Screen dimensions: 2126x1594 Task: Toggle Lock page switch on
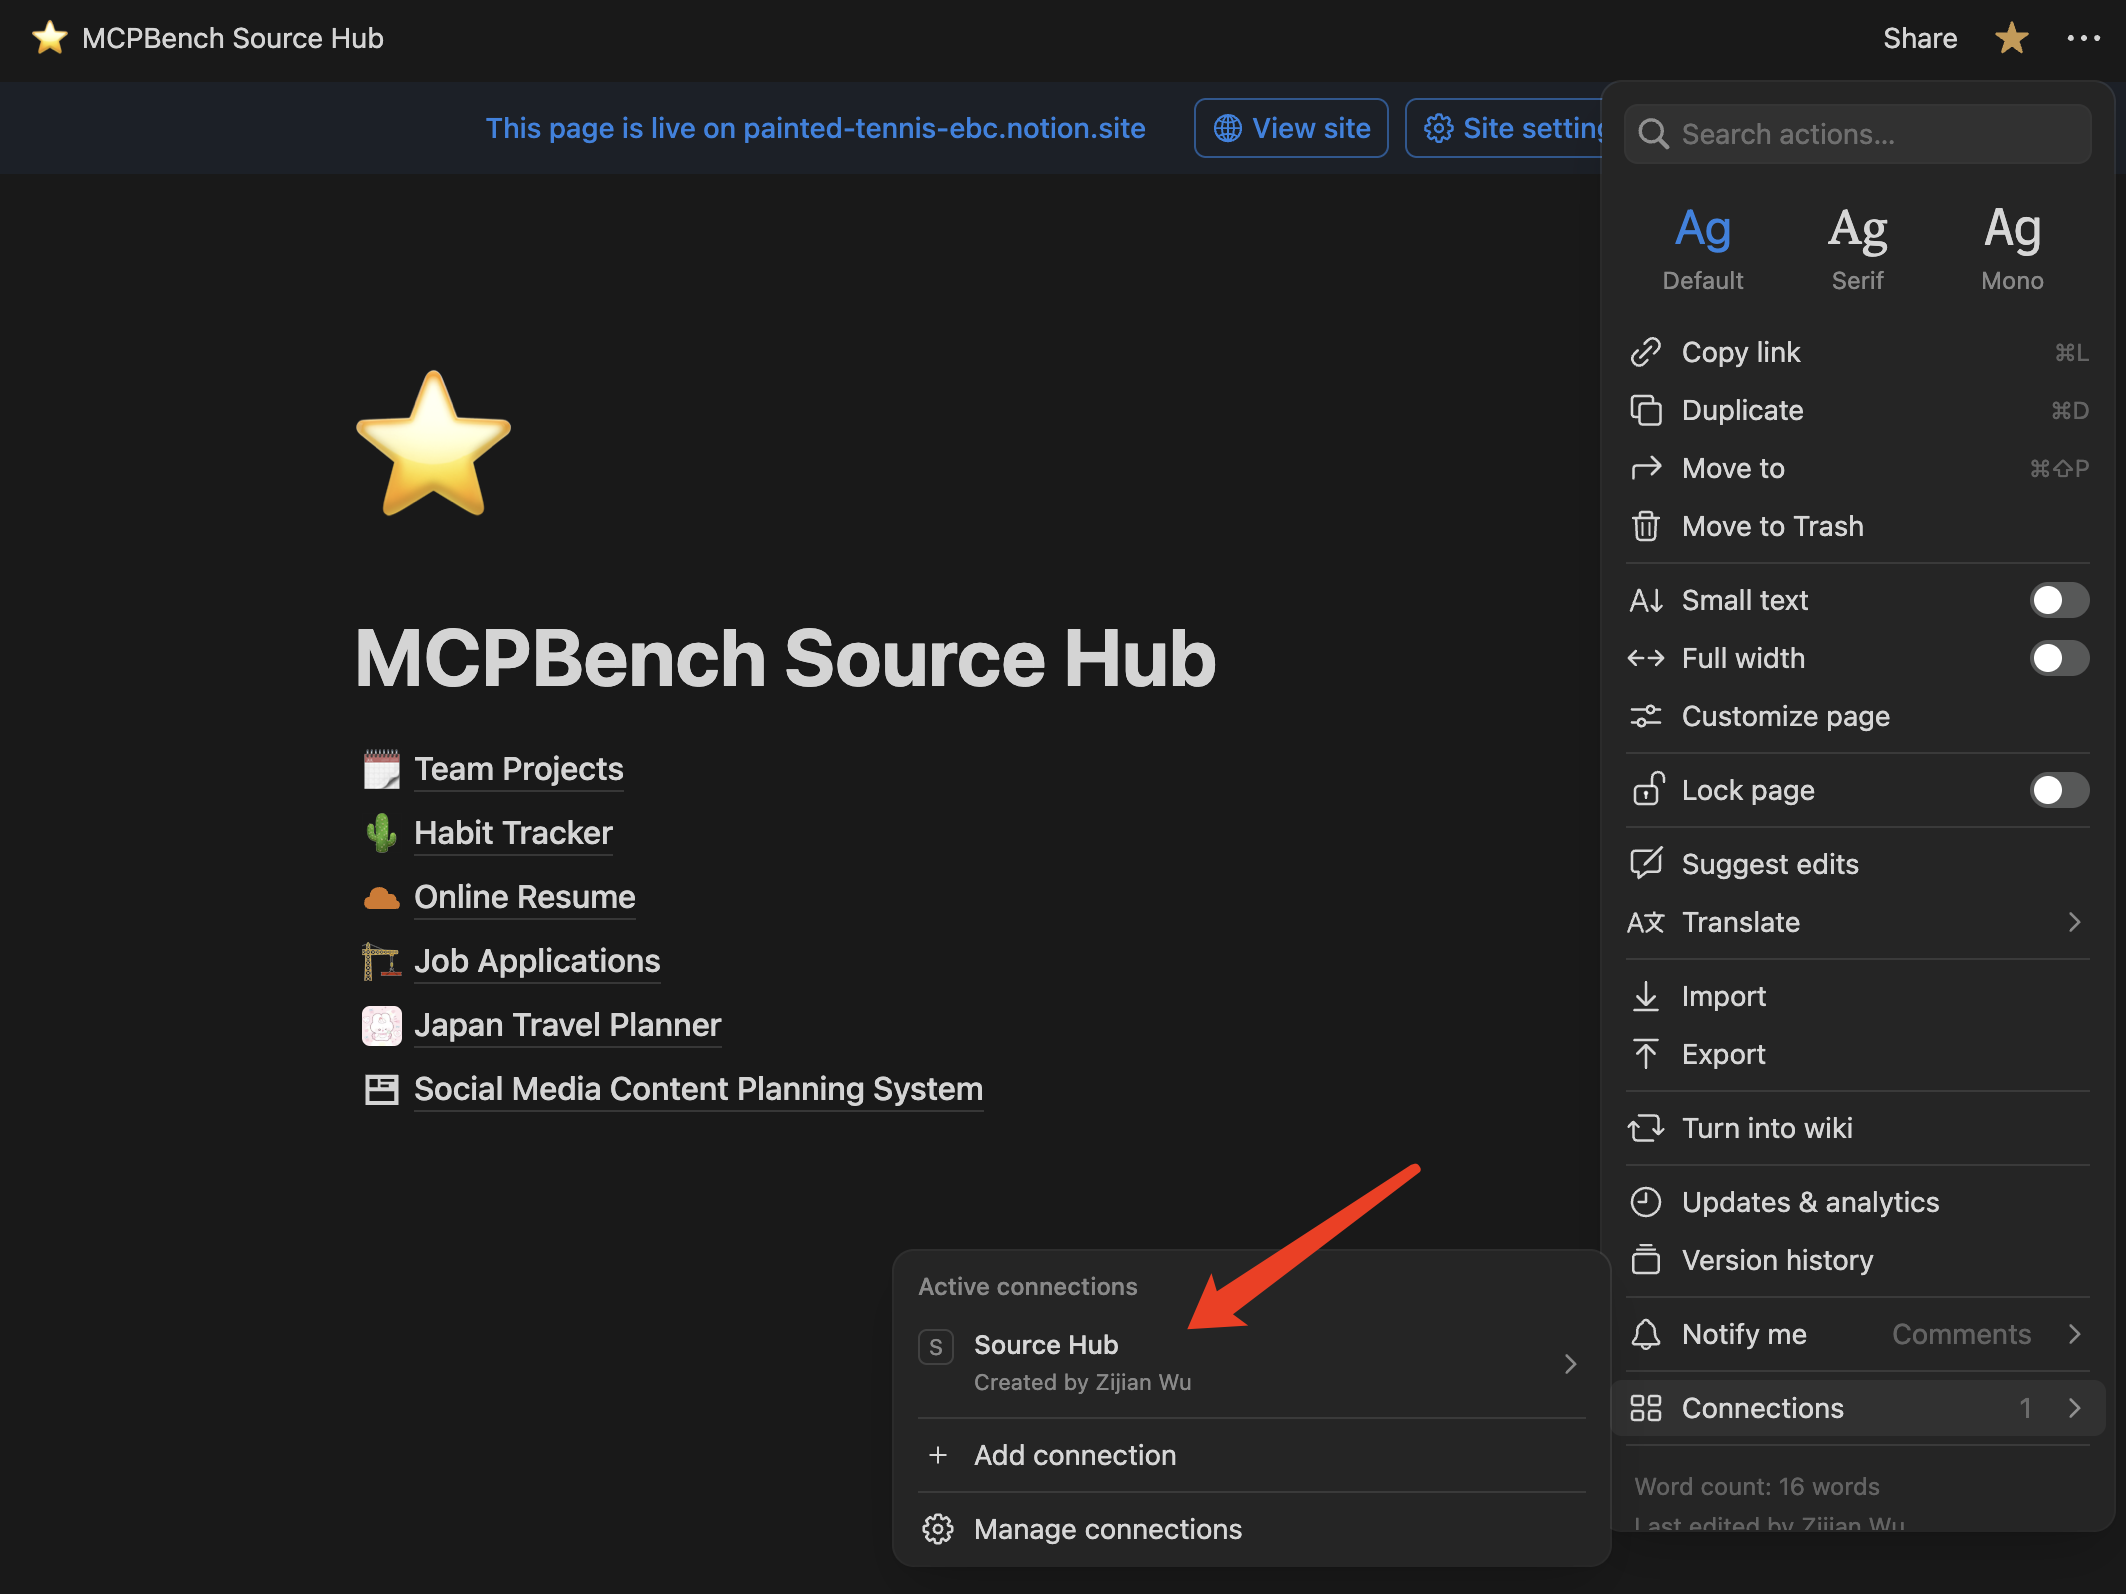2058,790
